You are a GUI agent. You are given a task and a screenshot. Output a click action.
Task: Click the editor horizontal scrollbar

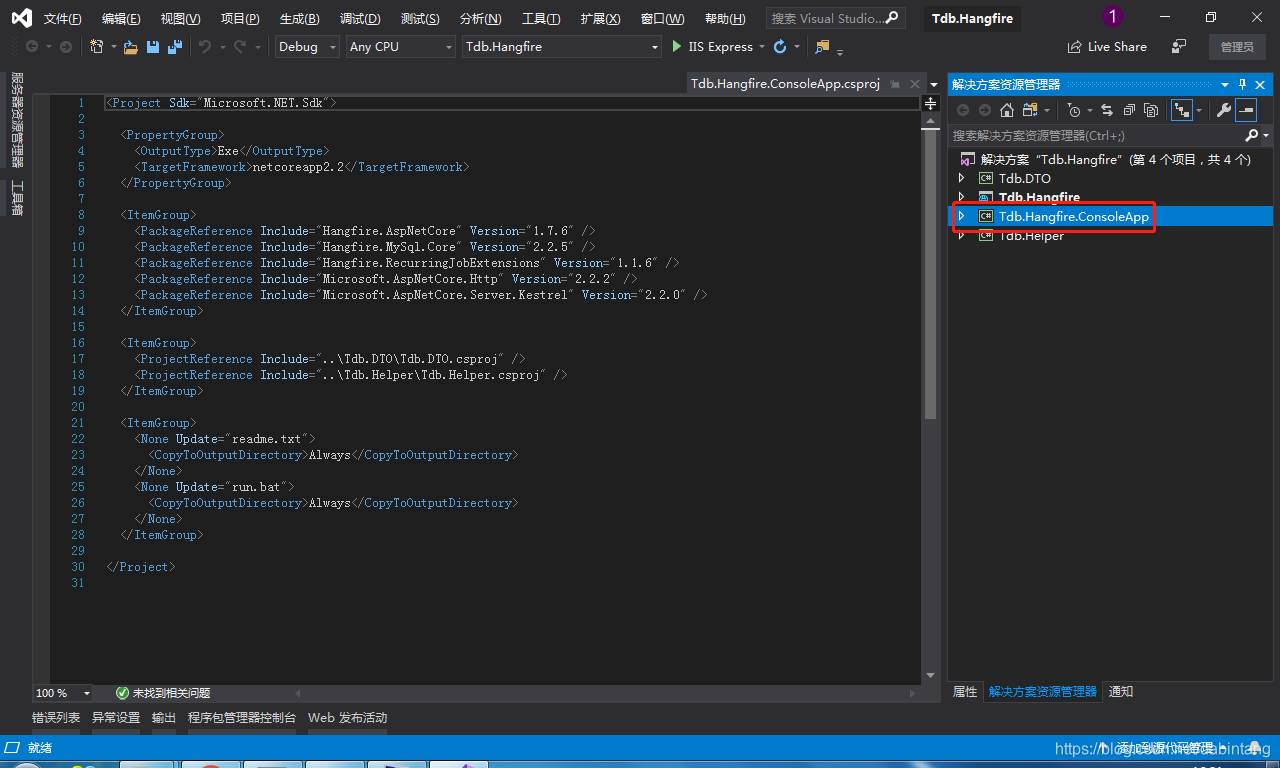point(605,693)
